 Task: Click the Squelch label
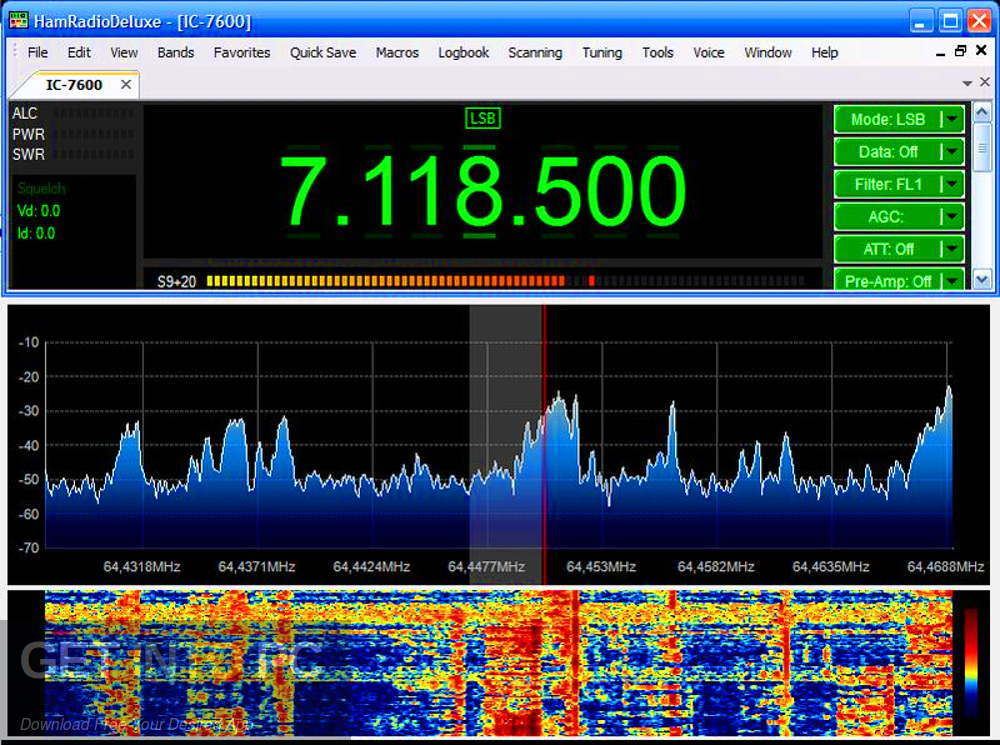pos(41,188)
